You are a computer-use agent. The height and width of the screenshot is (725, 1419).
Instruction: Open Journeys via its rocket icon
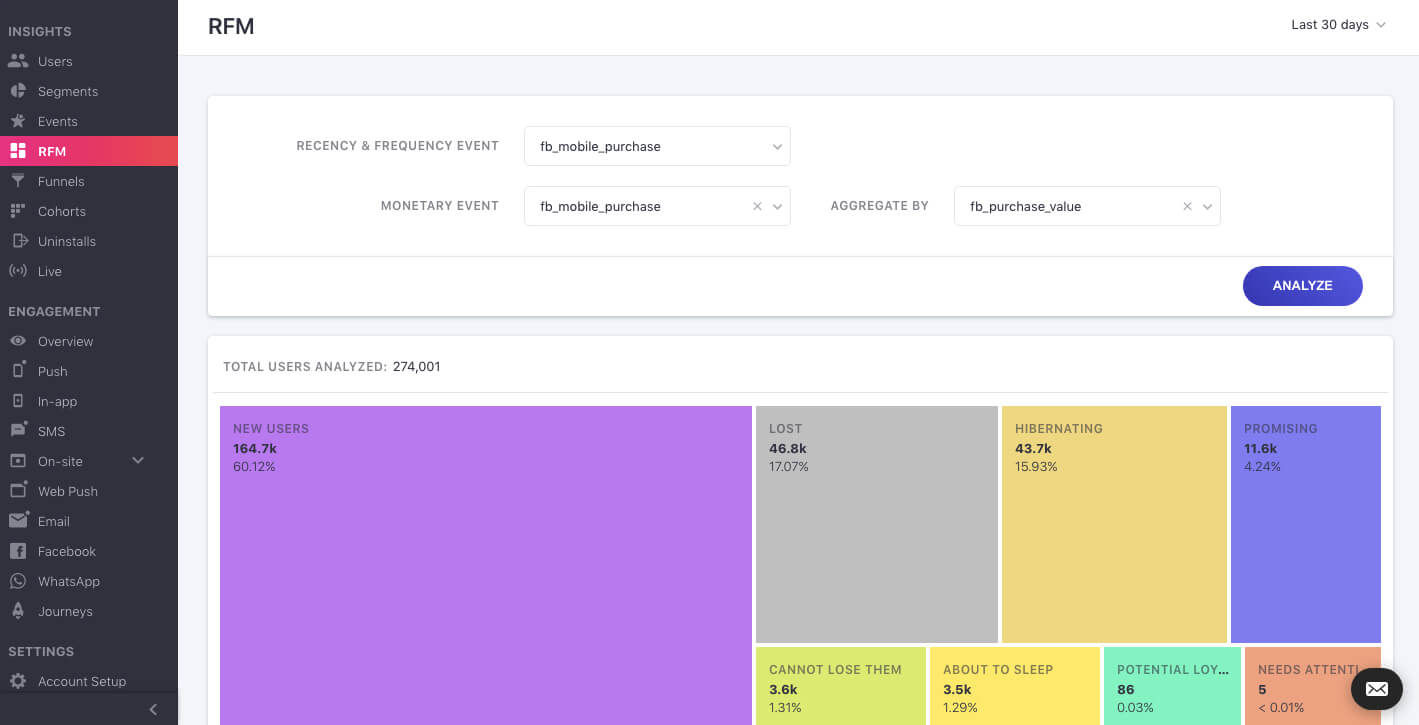point(18,611)
